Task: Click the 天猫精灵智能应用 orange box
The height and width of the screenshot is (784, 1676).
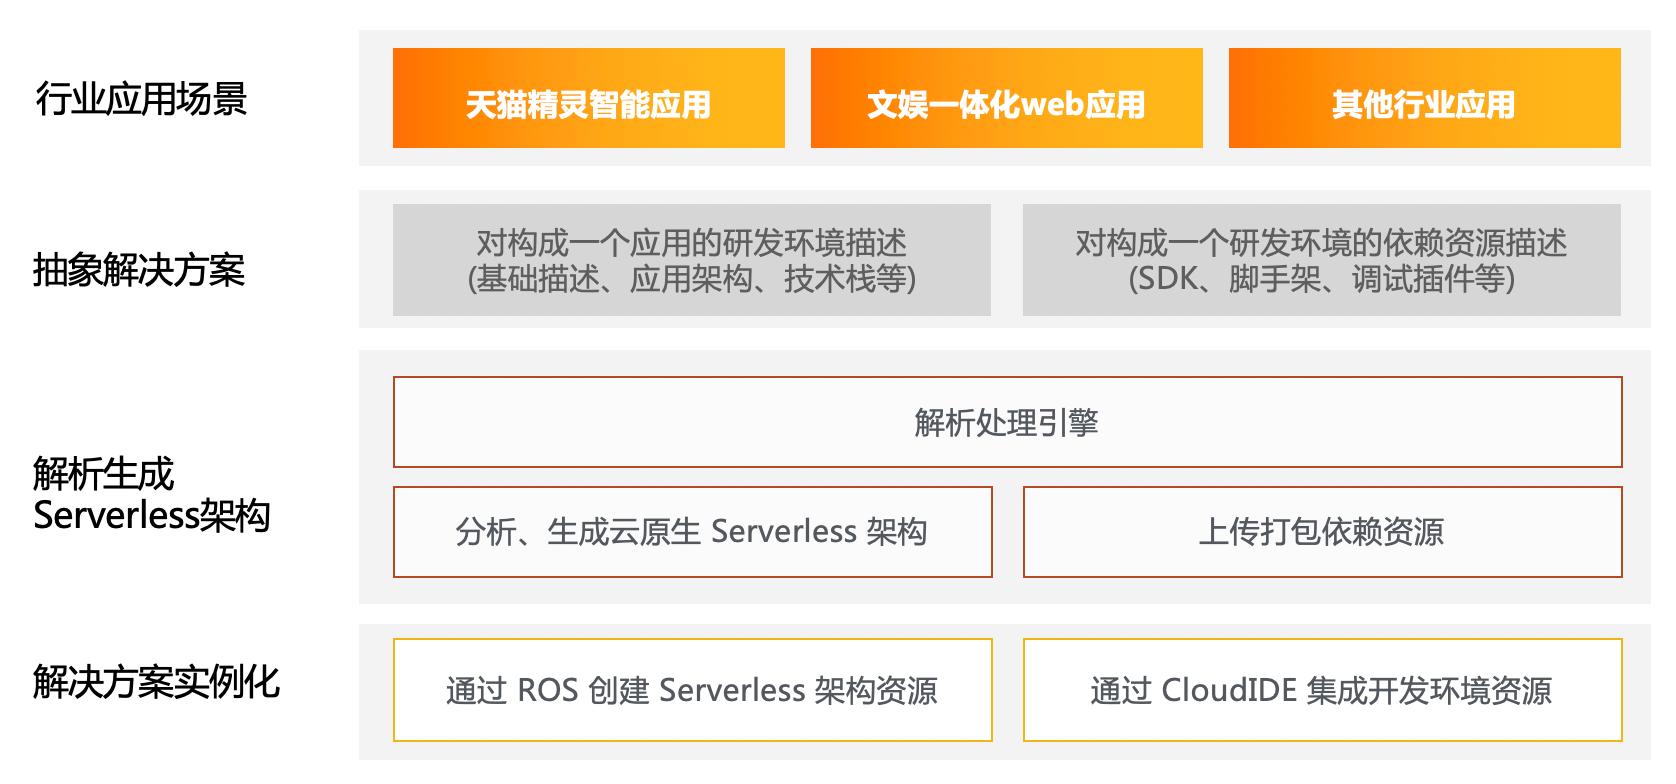Action: (588, 99)
